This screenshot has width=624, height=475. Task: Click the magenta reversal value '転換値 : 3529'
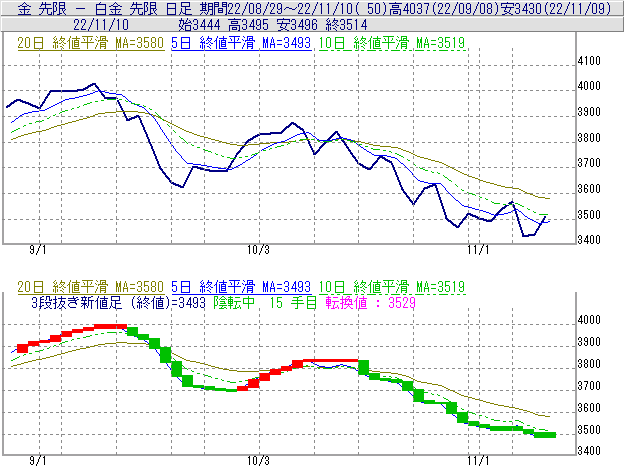[371, 303]
